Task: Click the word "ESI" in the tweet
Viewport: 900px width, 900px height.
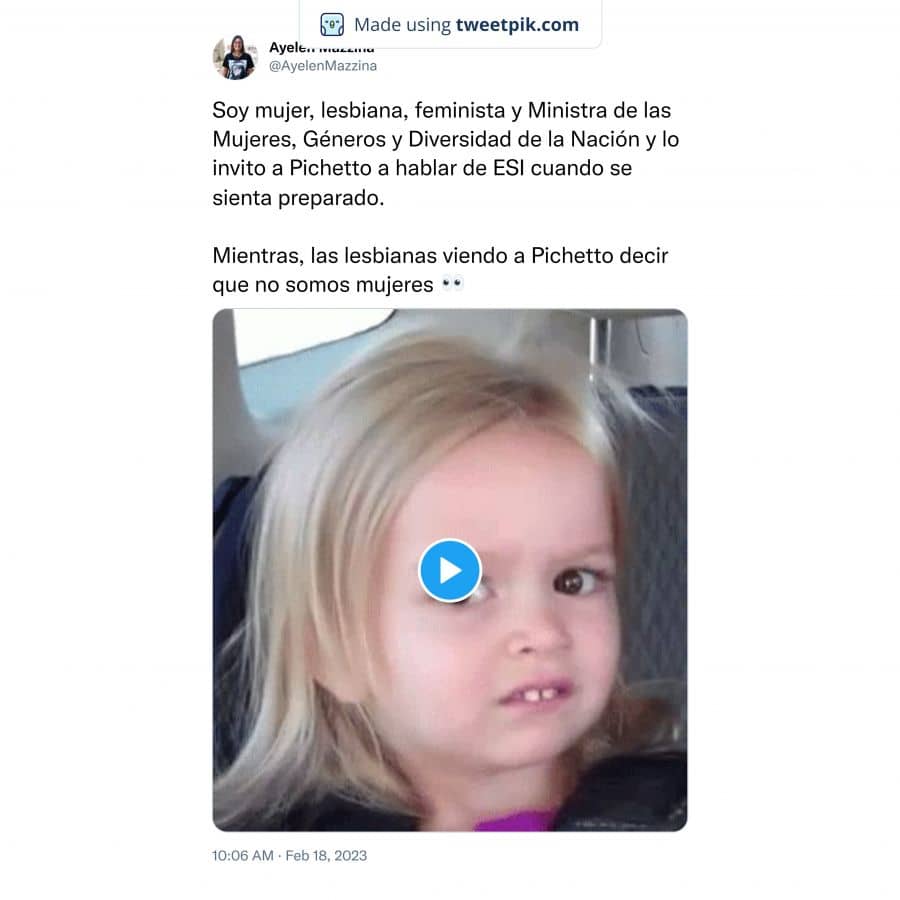Action: pyautogui.click(x=509, y=168)
